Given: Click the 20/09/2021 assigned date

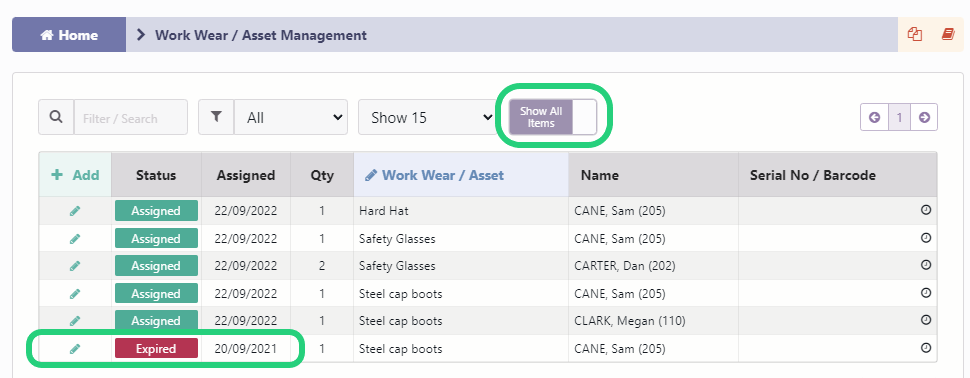Looking at the screenshot, I should point(246,349).
